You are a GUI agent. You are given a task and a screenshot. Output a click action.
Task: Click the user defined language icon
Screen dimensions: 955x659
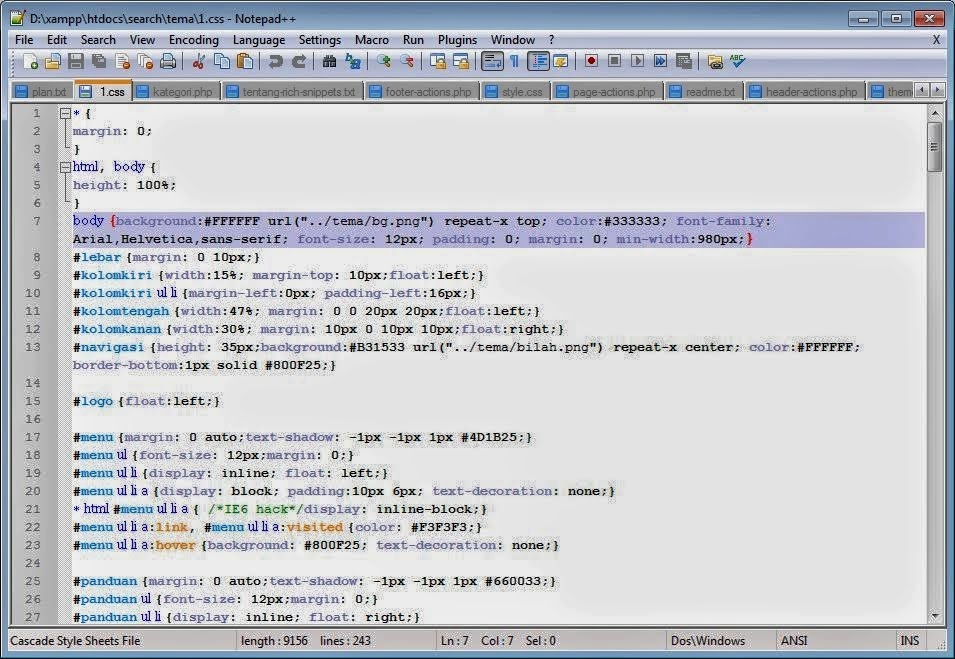[560, 61]
